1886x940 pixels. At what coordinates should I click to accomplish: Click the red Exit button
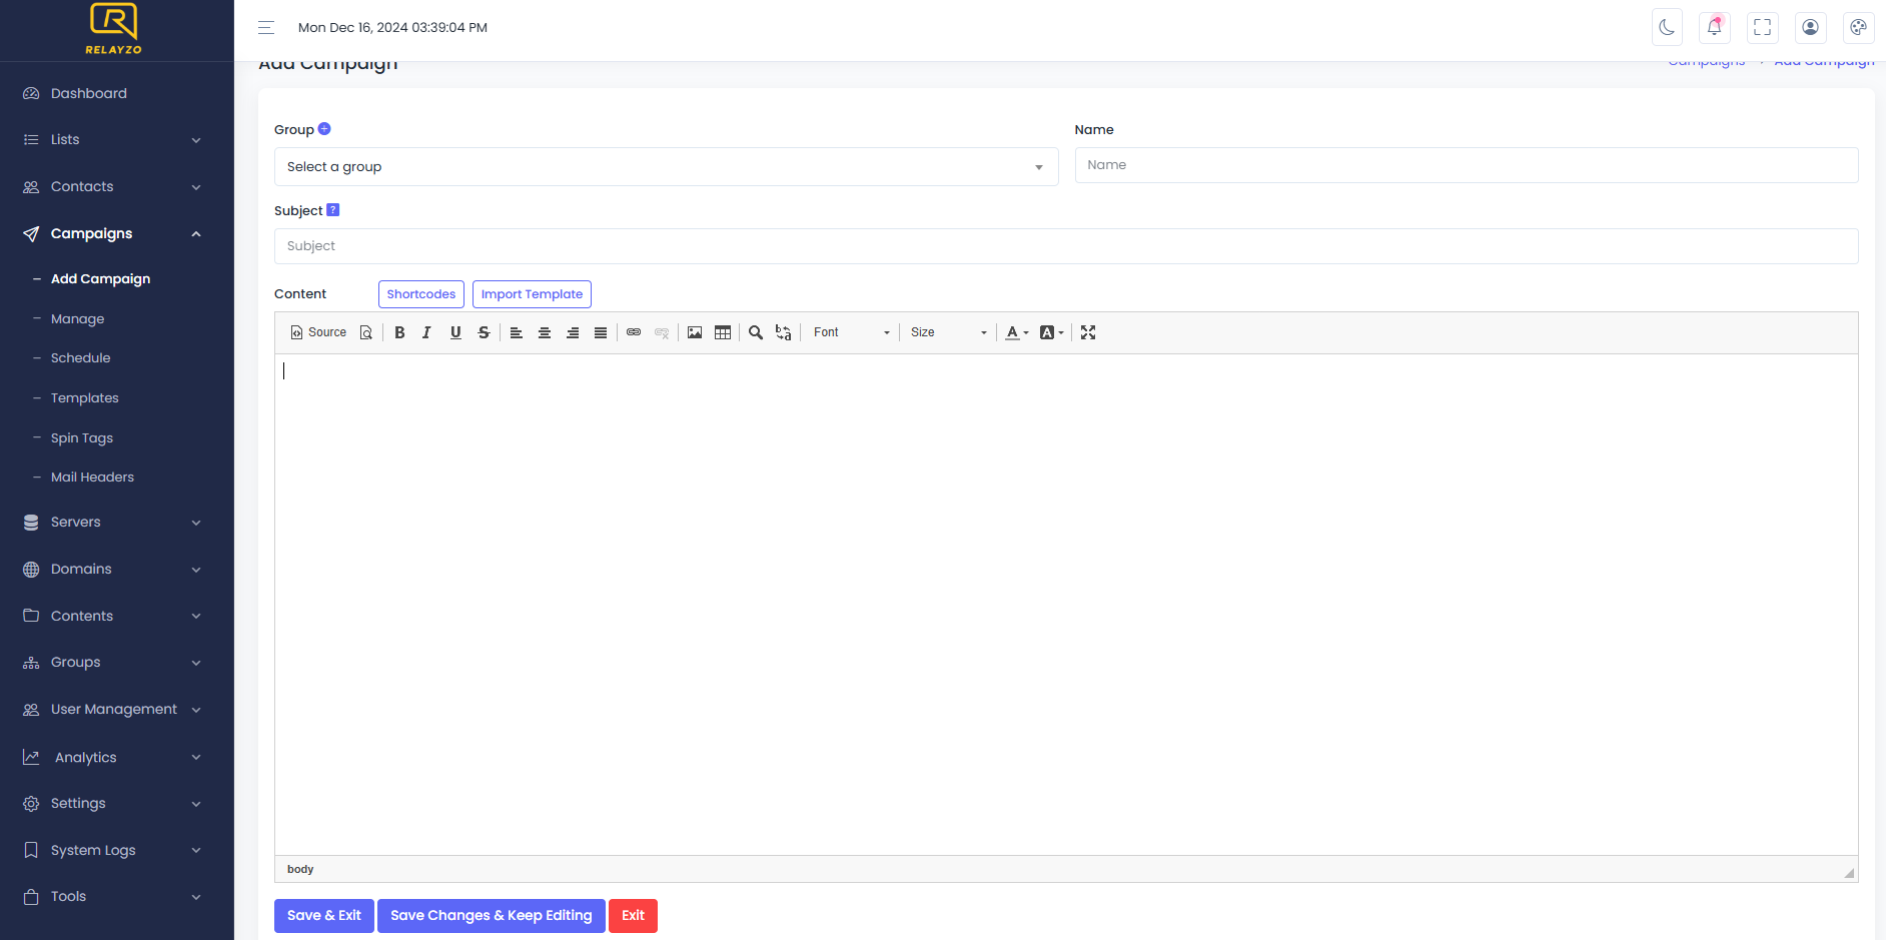tap(633, 916)
